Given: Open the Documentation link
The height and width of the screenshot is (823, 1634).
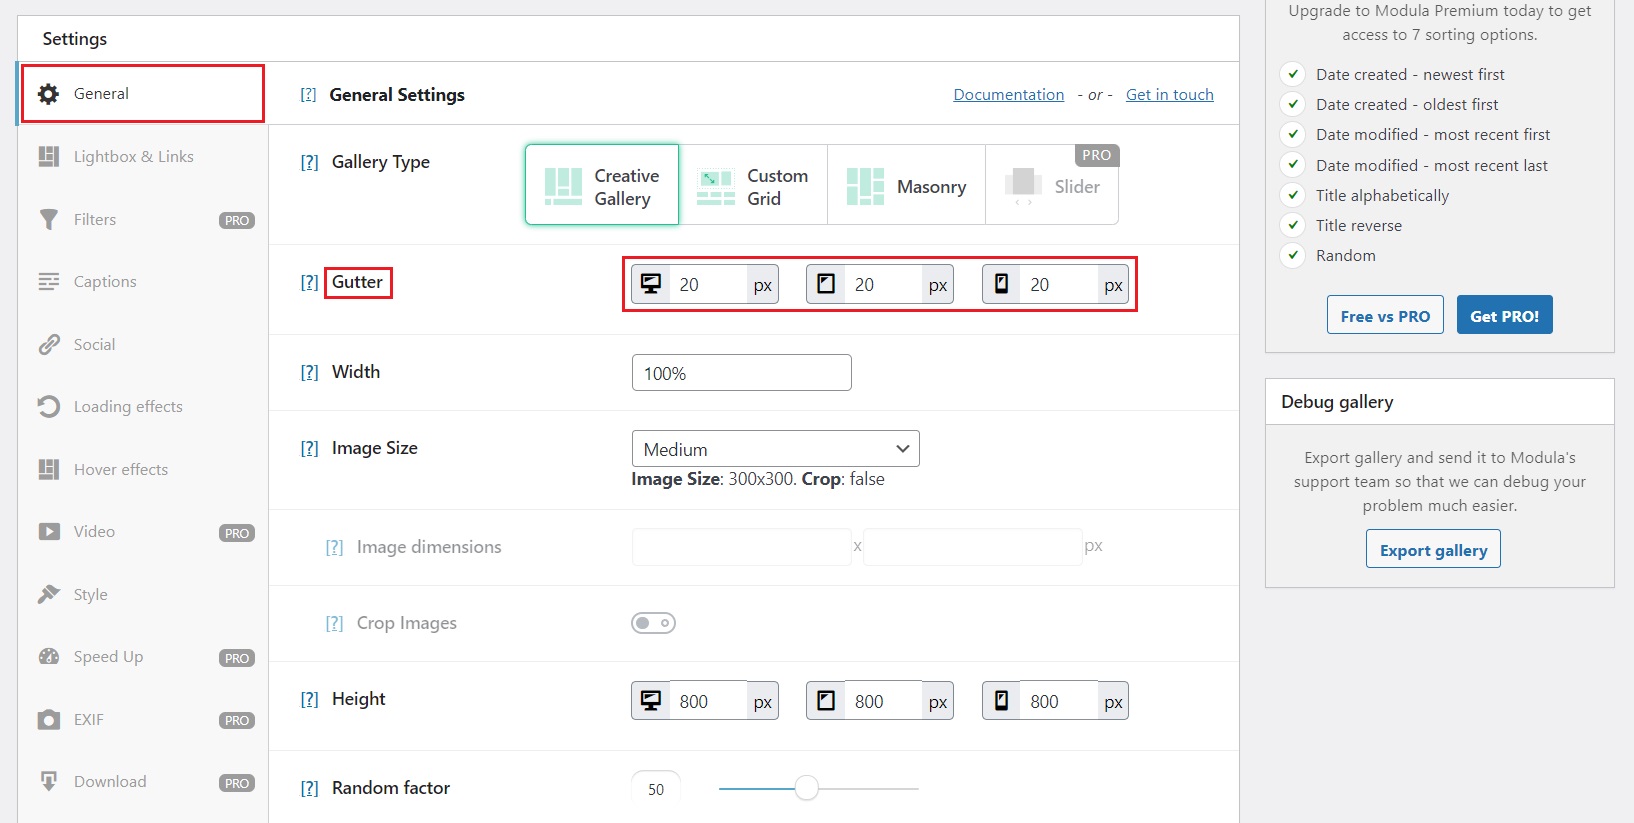Looking at the screenshot, I should point(1008,95).
